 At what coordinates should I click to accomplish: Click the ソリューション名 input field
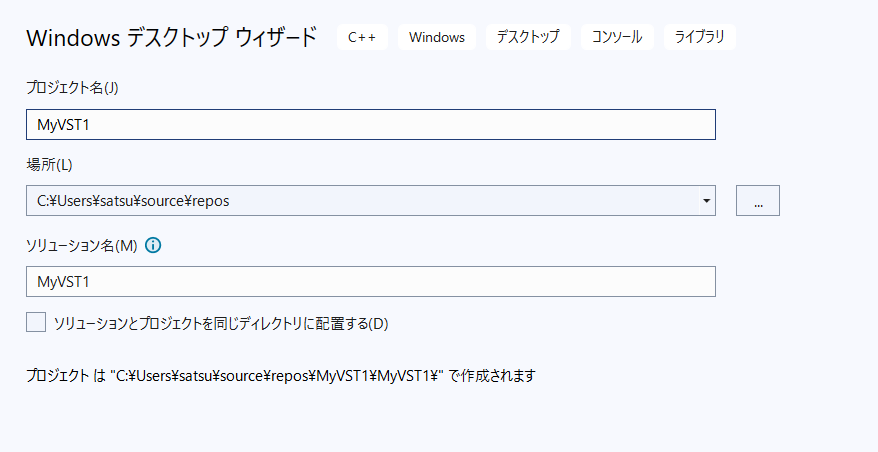[x=370, y=282]
